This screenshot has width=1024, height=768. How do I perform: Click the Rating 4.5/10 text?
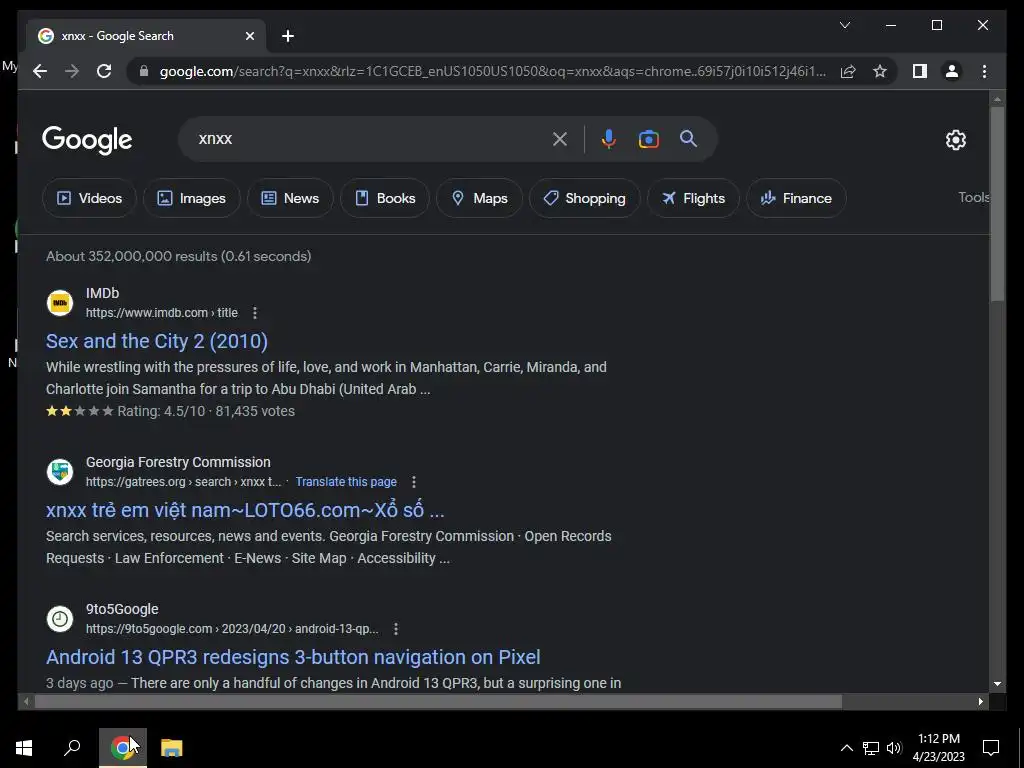coord(161,411)
